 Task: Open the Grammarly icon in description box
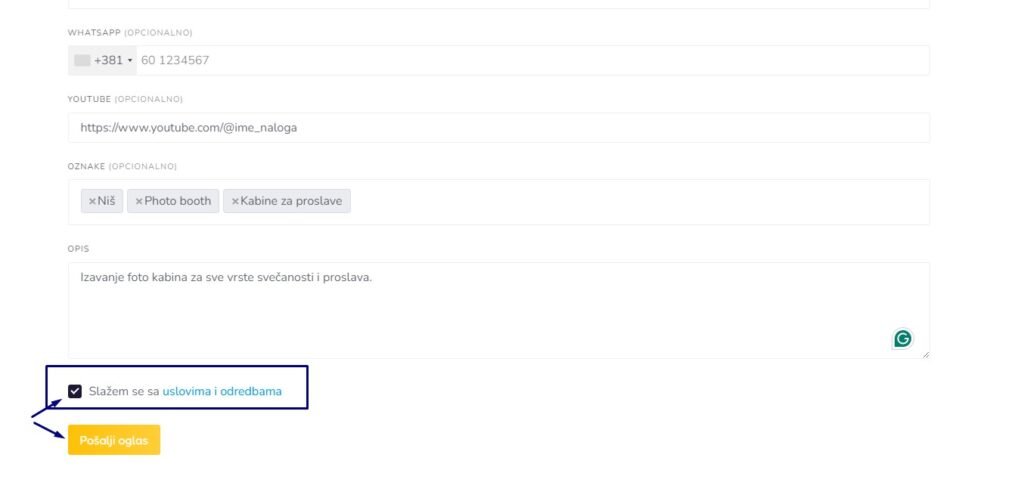(902, 339)
